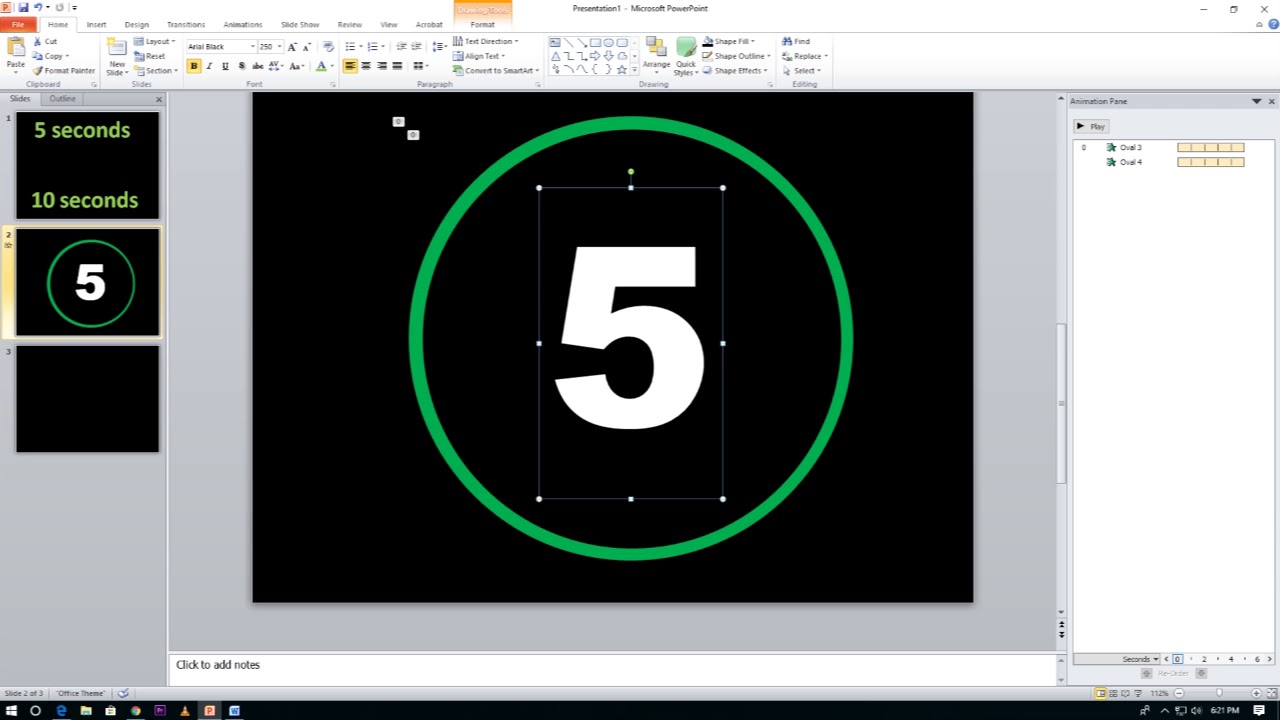Screen dimensions: 1280x720
Task: Undo the last action
Action: pos(38,8)
